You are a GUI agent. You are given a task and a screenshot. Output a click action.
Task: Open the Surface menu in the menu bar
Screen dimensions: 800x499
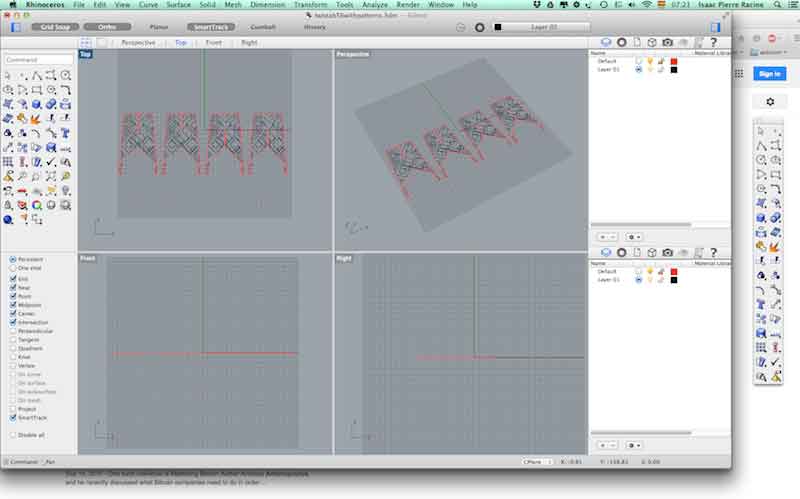coord(179,5)
